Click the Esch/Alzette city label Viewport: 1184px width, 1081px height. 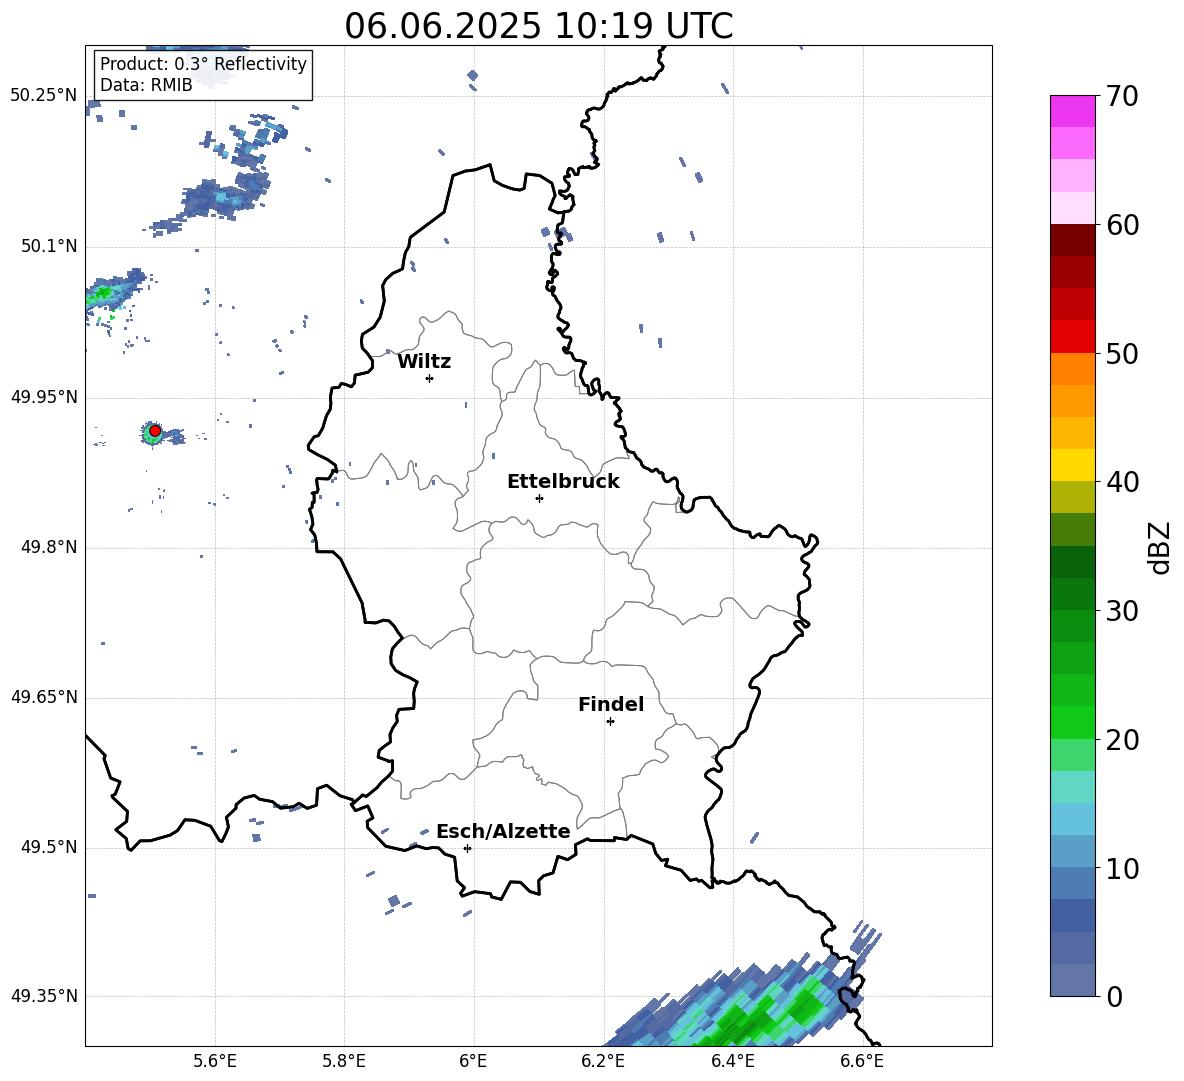[503, 831]
